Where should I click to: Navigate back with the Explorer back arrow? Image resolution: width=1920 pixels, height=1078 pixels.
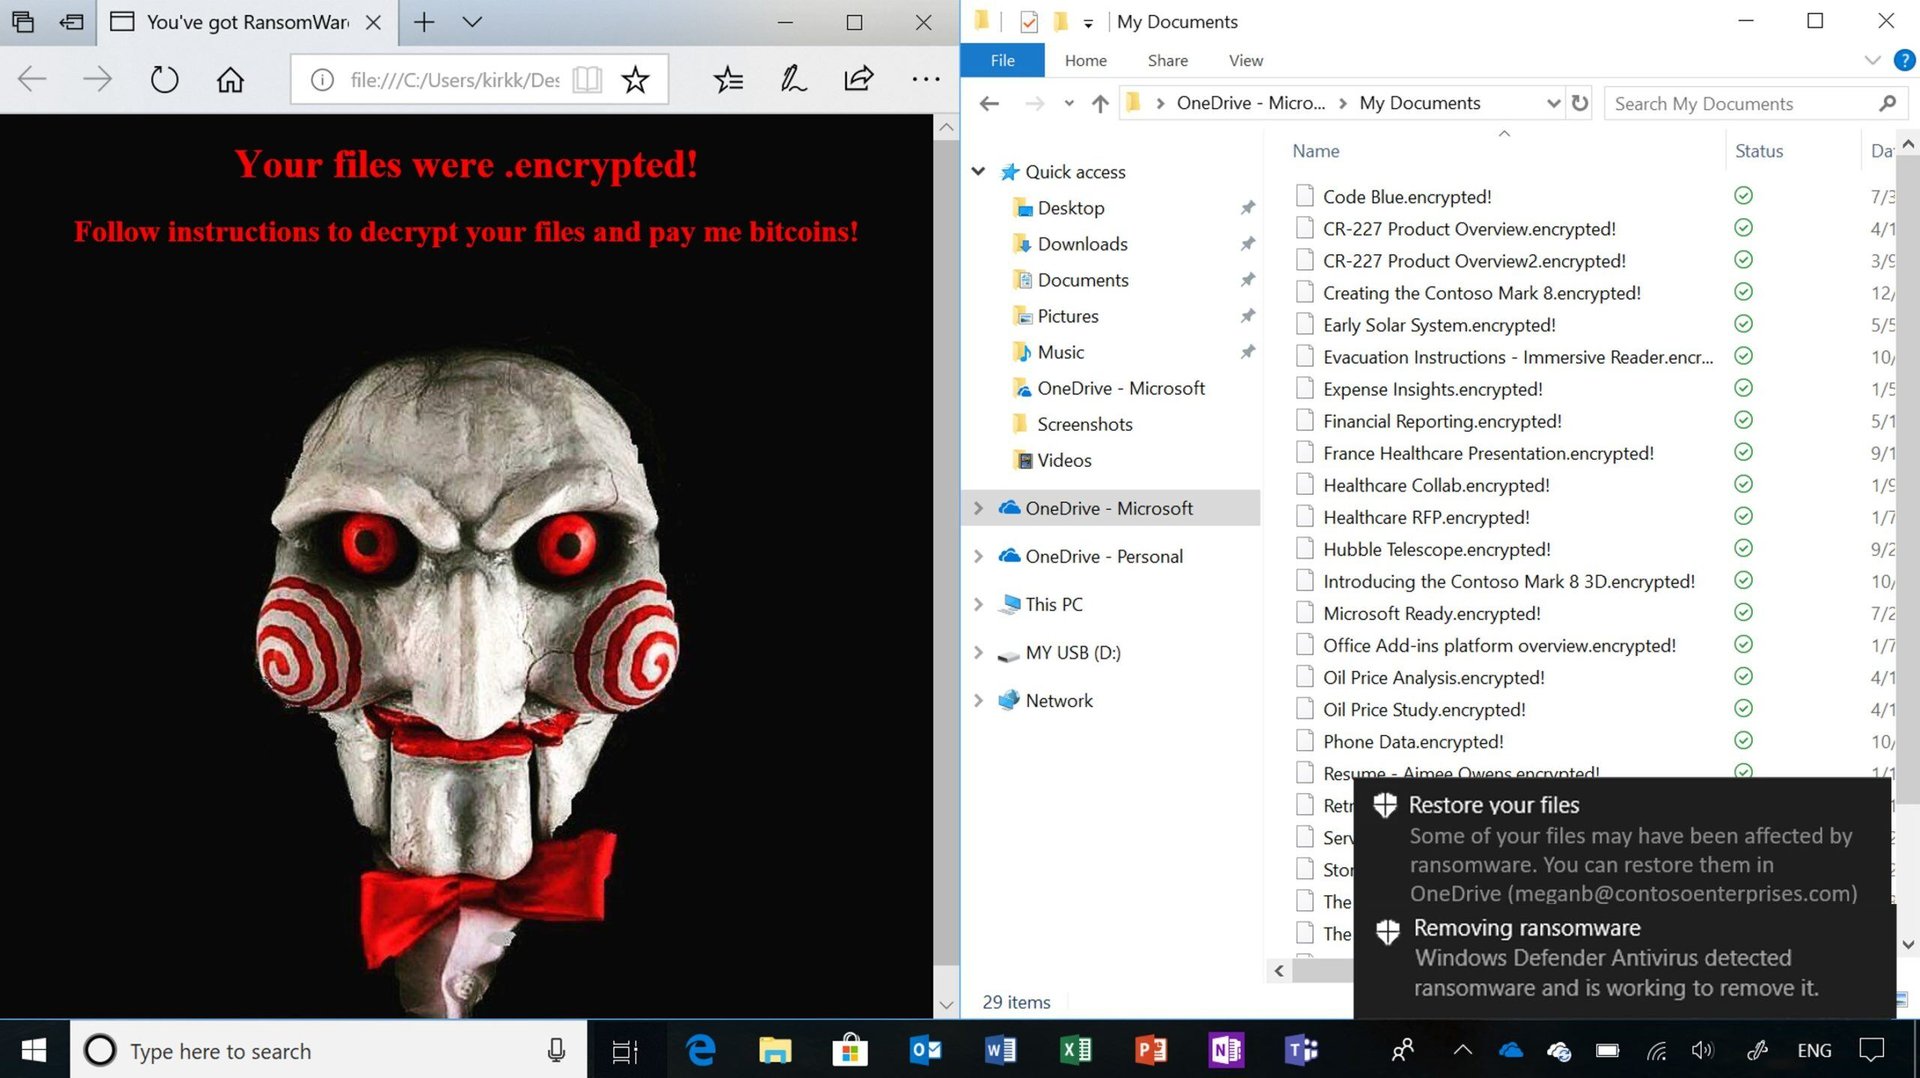click(x=988, y=103)
